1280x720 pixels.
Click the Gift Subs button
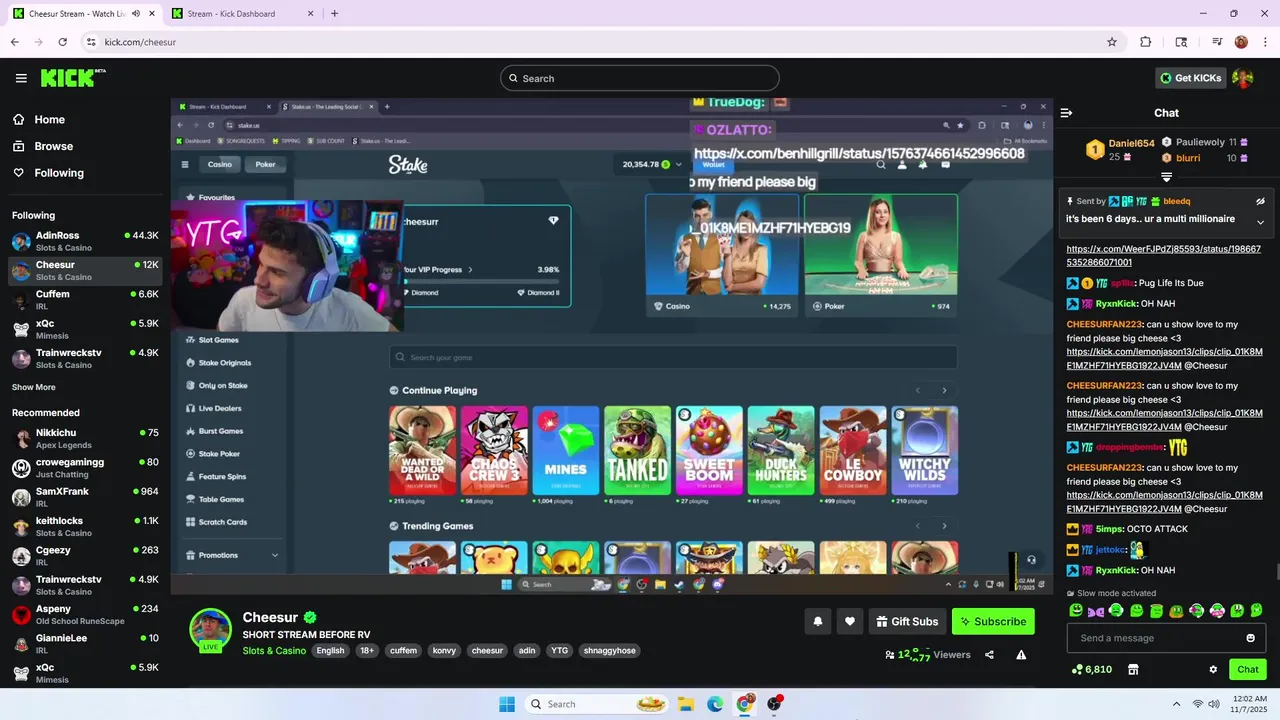click(x=907, y=621)
